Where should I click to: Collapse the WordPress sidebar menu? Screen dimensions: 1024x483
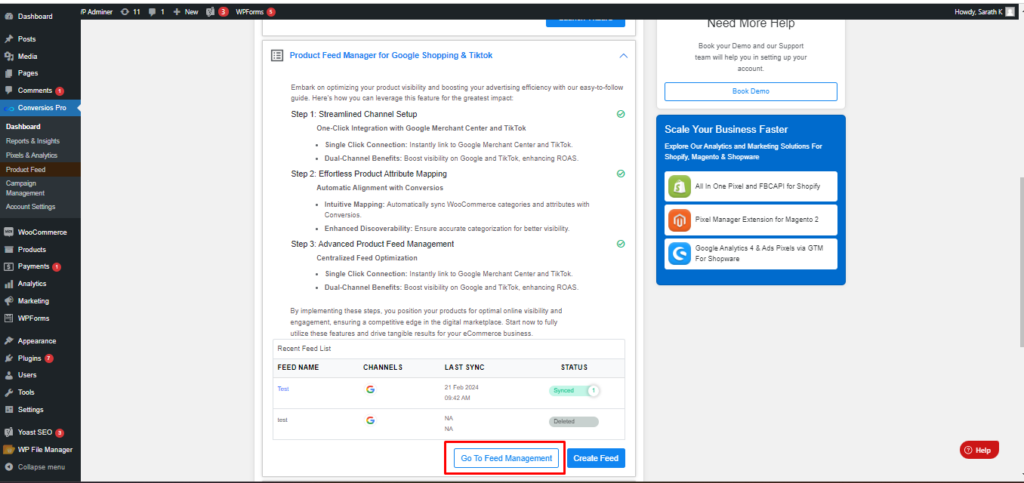[35, 467]
